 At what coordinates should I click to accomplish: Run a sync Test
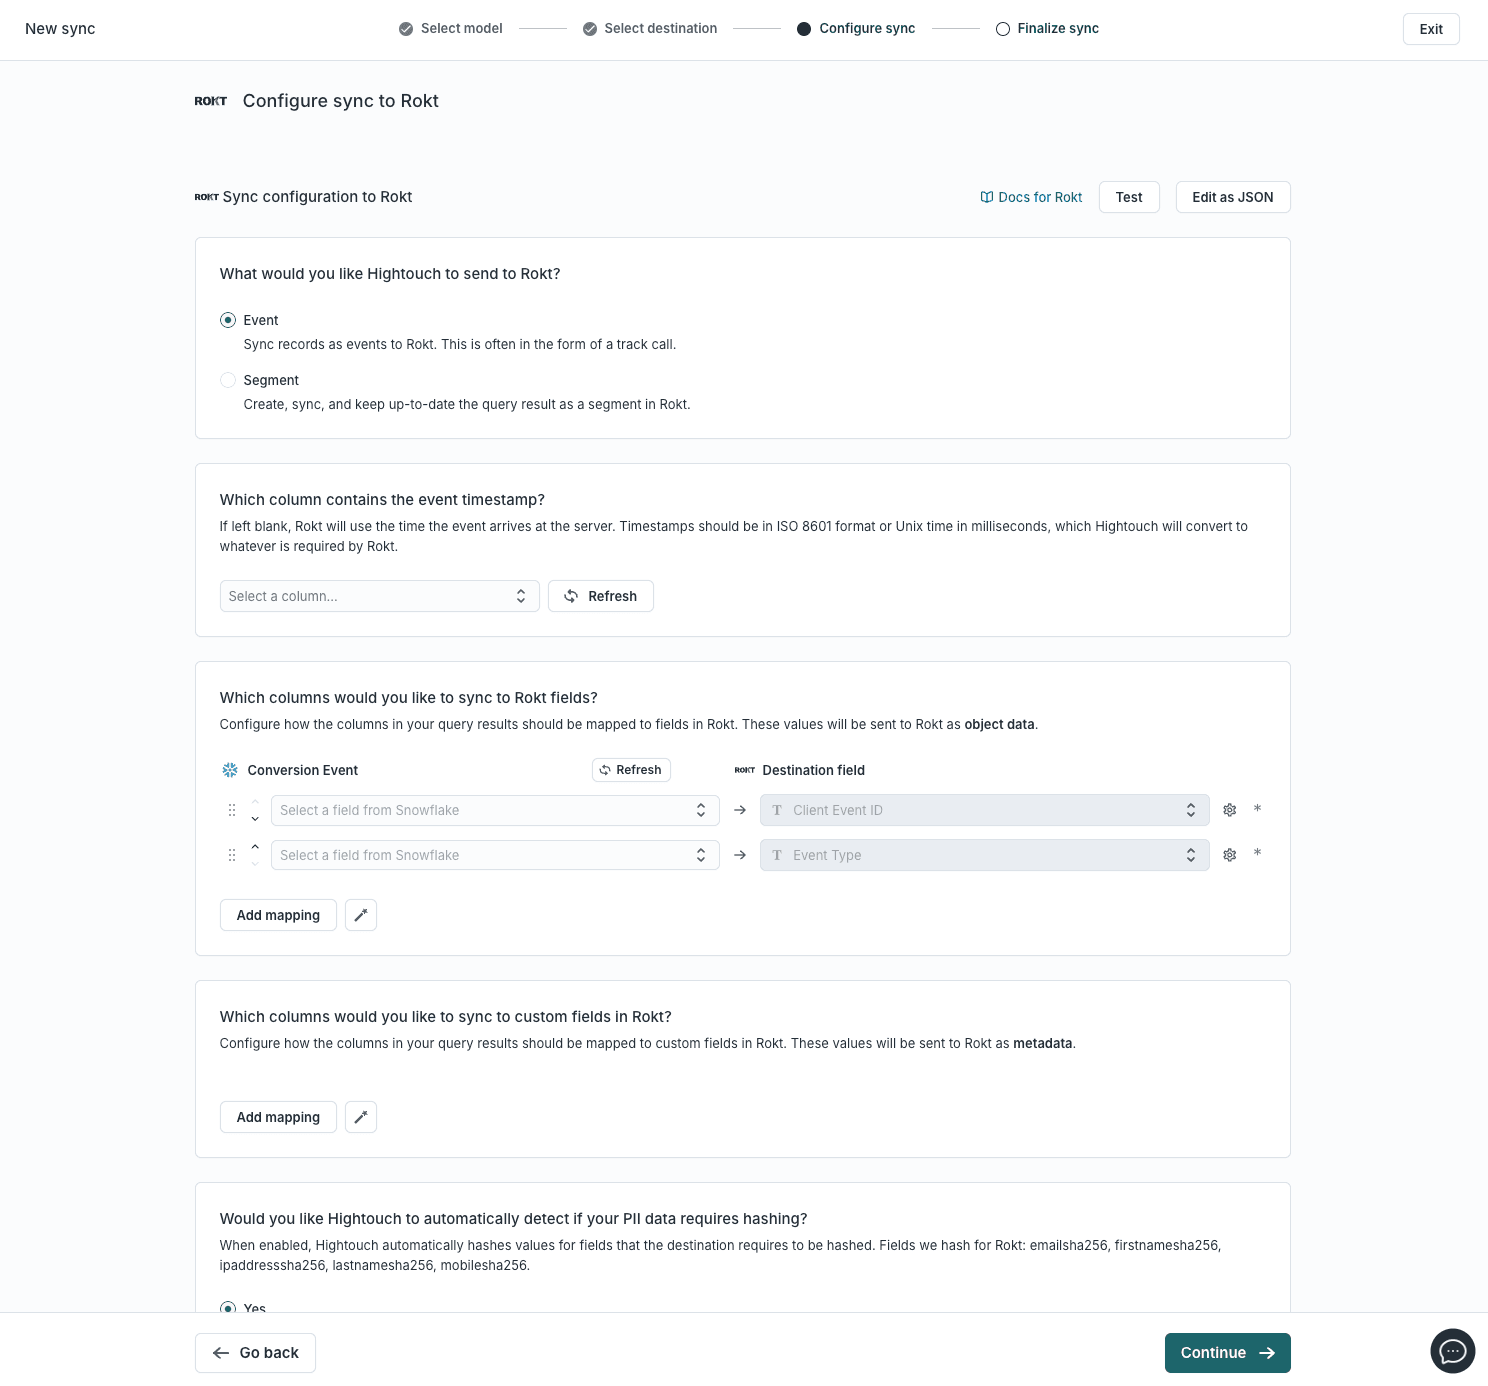[1128, 197]
